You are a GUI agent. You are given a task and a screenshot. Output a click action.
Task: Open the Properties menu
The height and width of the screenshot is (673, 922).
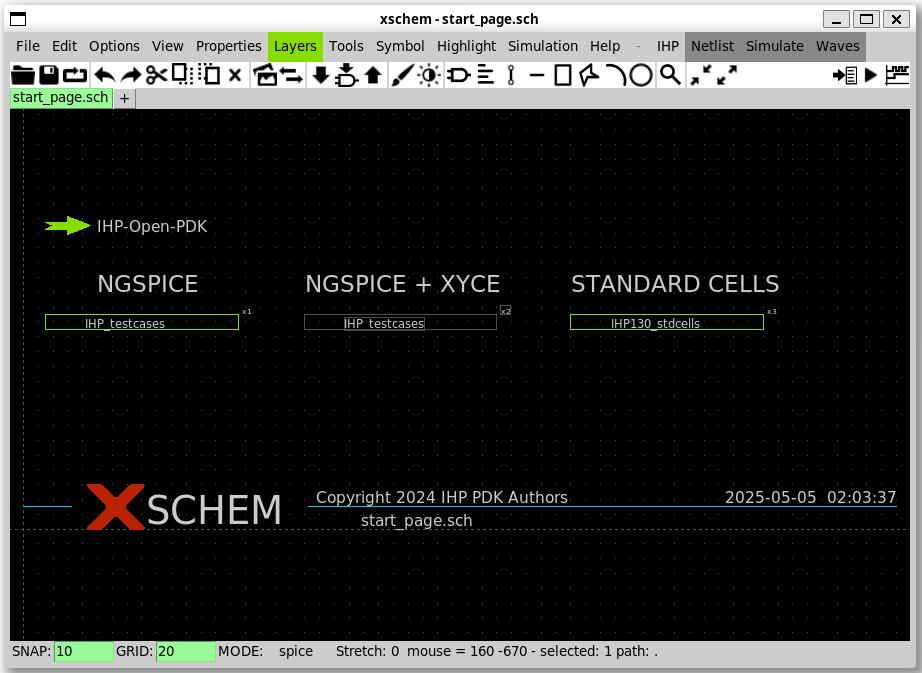228,46
